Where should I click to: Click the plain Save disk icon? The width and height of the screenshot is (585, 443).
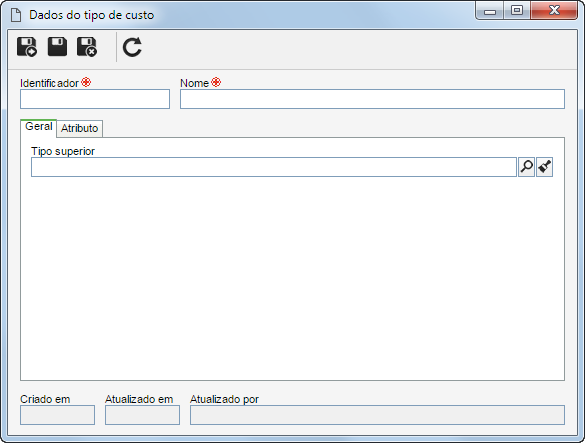pos(57,47)
